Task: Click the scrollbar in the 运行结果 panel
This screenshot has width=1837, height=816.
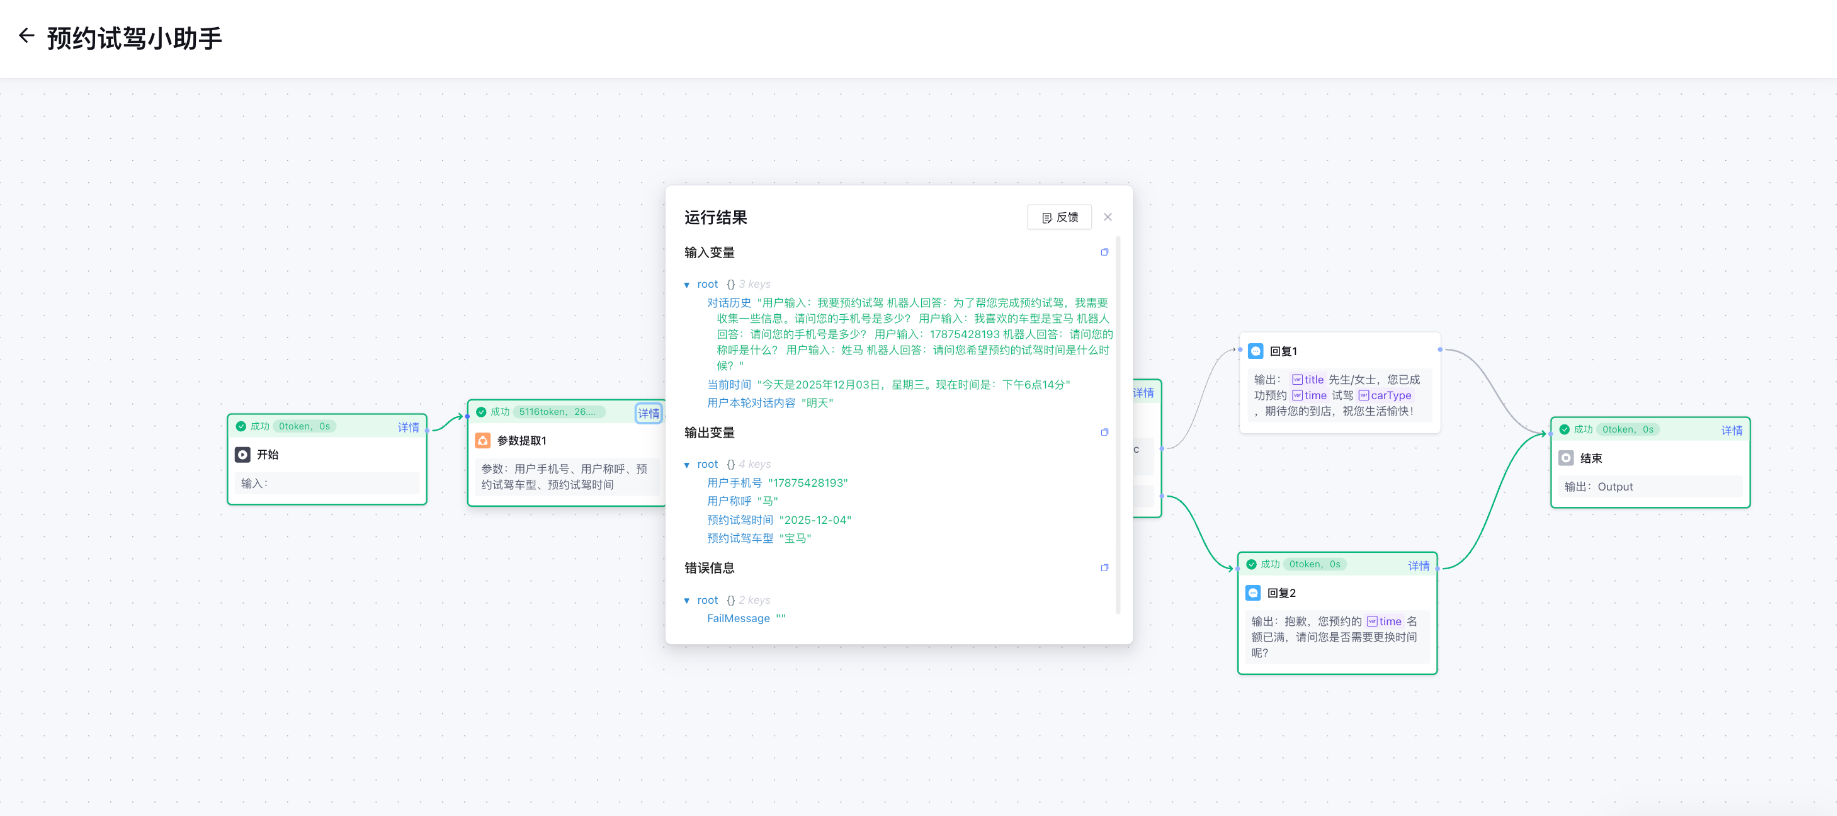Action: coord(1118,425)
